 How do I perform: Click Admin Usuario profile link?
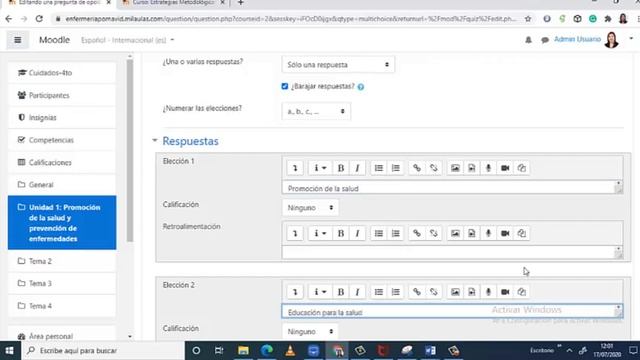(577, 39)
